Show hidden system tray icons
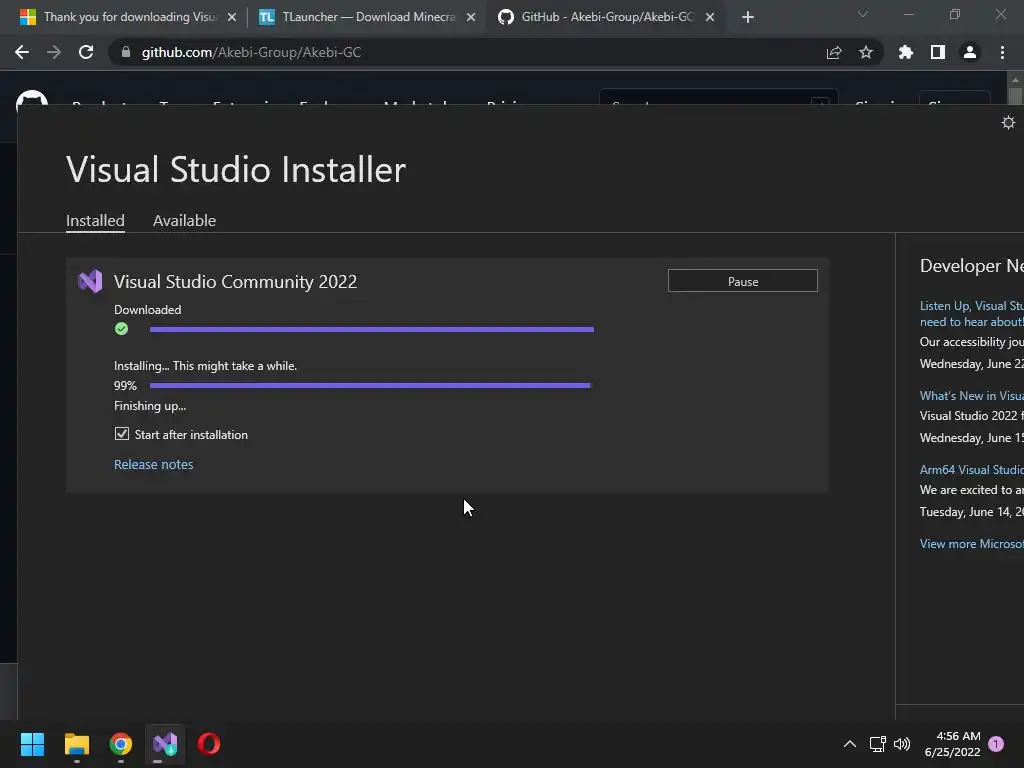The width and height of the screenshot is (1024, 768). pyautogui.click(x=849, y=744)
